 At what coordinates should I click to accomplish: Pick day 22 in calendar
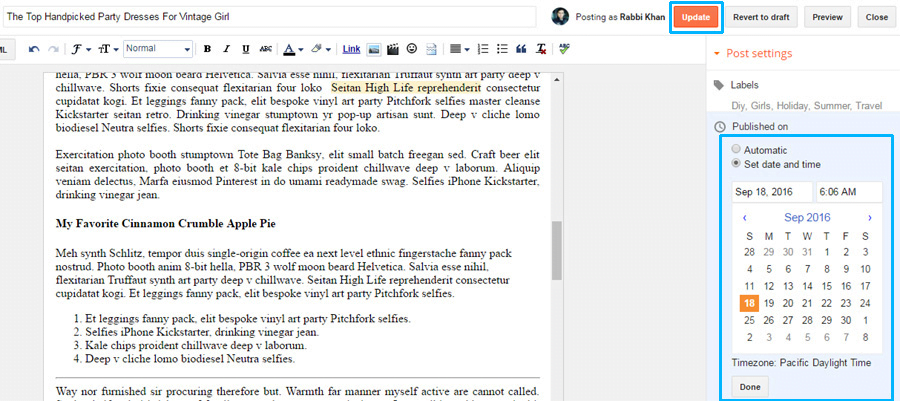pos(827,303)
